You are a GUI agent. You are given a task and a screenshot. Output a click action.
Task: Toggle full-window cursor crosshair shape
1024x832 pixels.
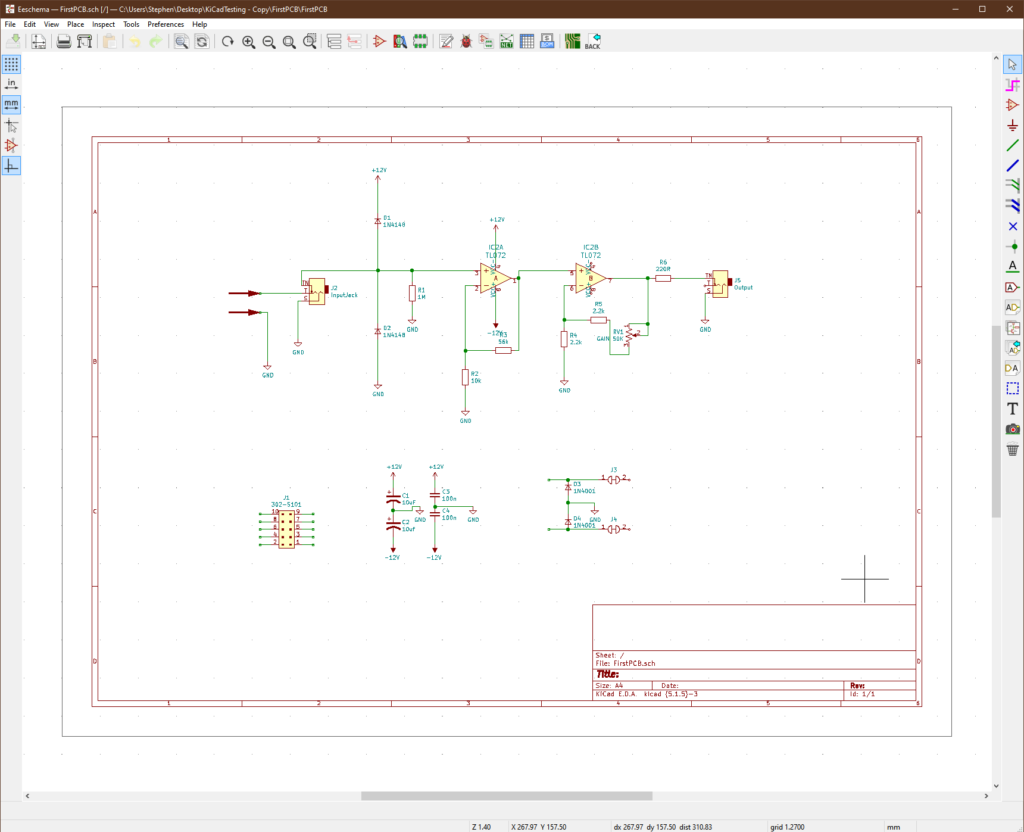click(11, 125)
